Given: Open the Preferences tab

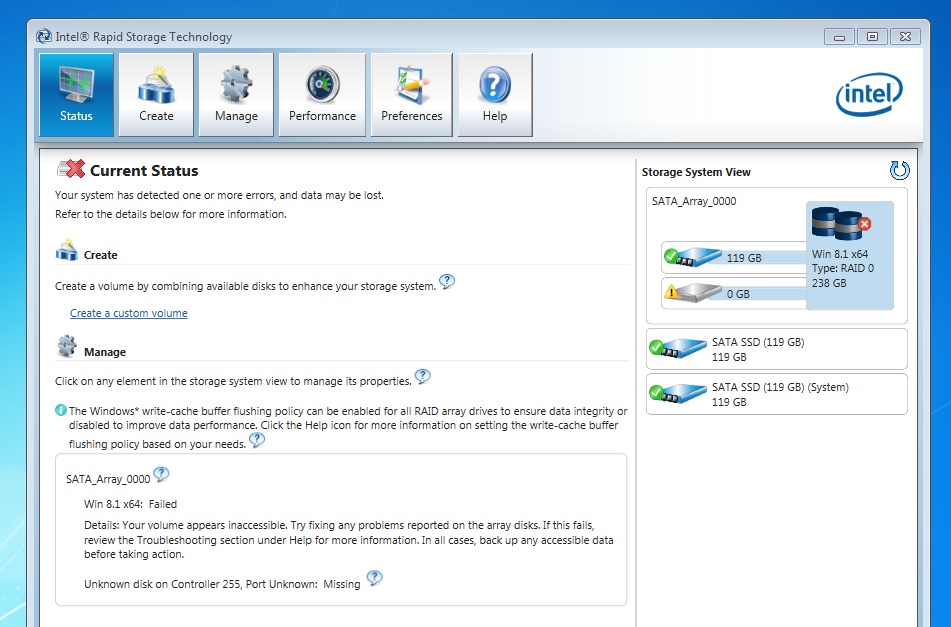Looking at the screenshot, I should point(411,95).
